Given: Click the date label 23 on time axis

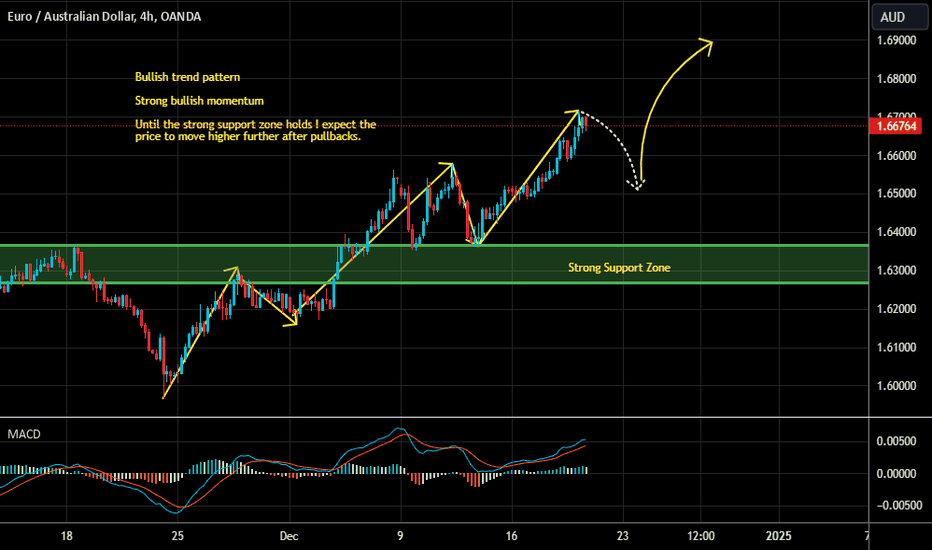Looking at the screenshot, I should click(622, 536).
